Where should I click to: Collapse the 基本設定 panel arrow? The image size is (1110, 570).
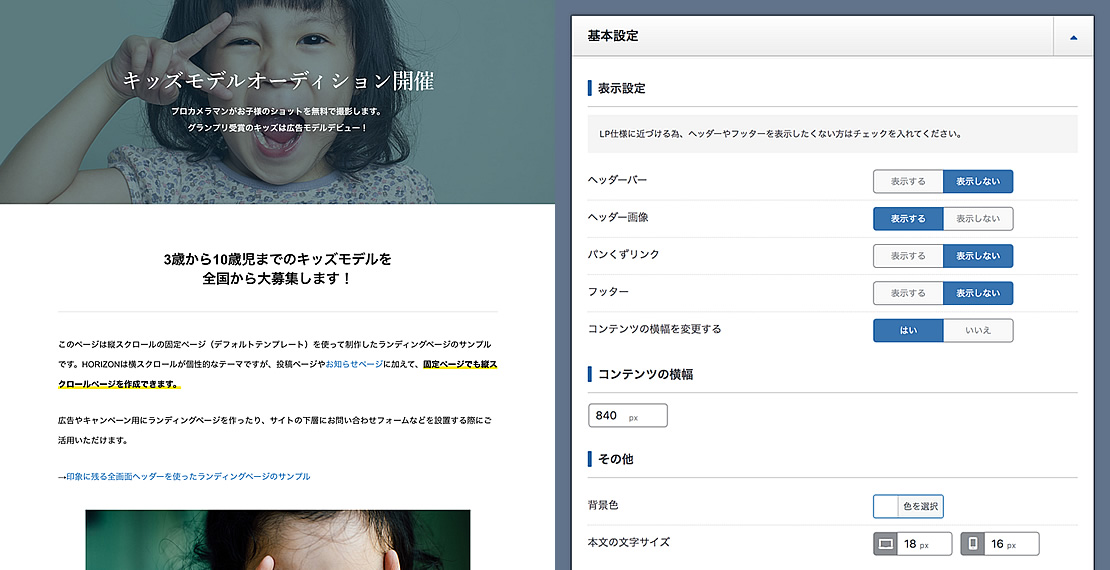1073,36
